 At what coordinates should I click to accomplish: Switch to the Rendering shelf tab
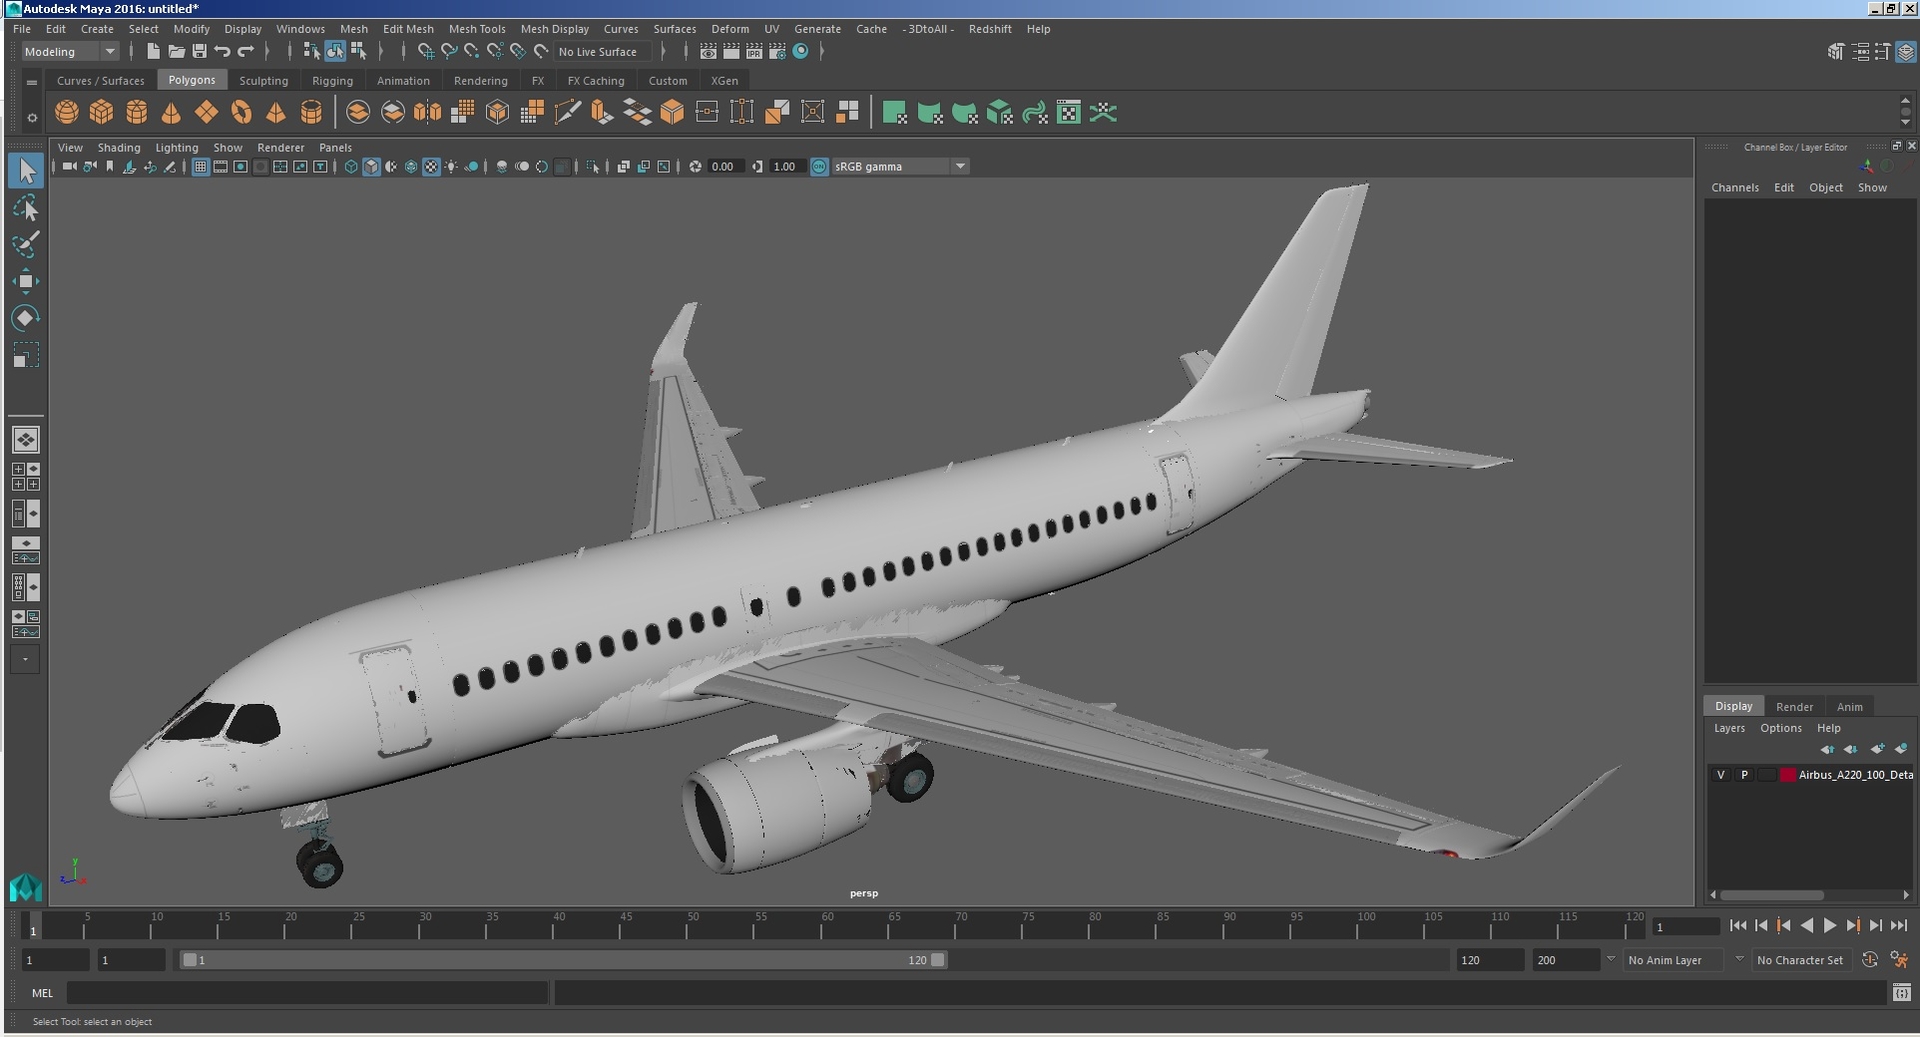click(480, 80)
